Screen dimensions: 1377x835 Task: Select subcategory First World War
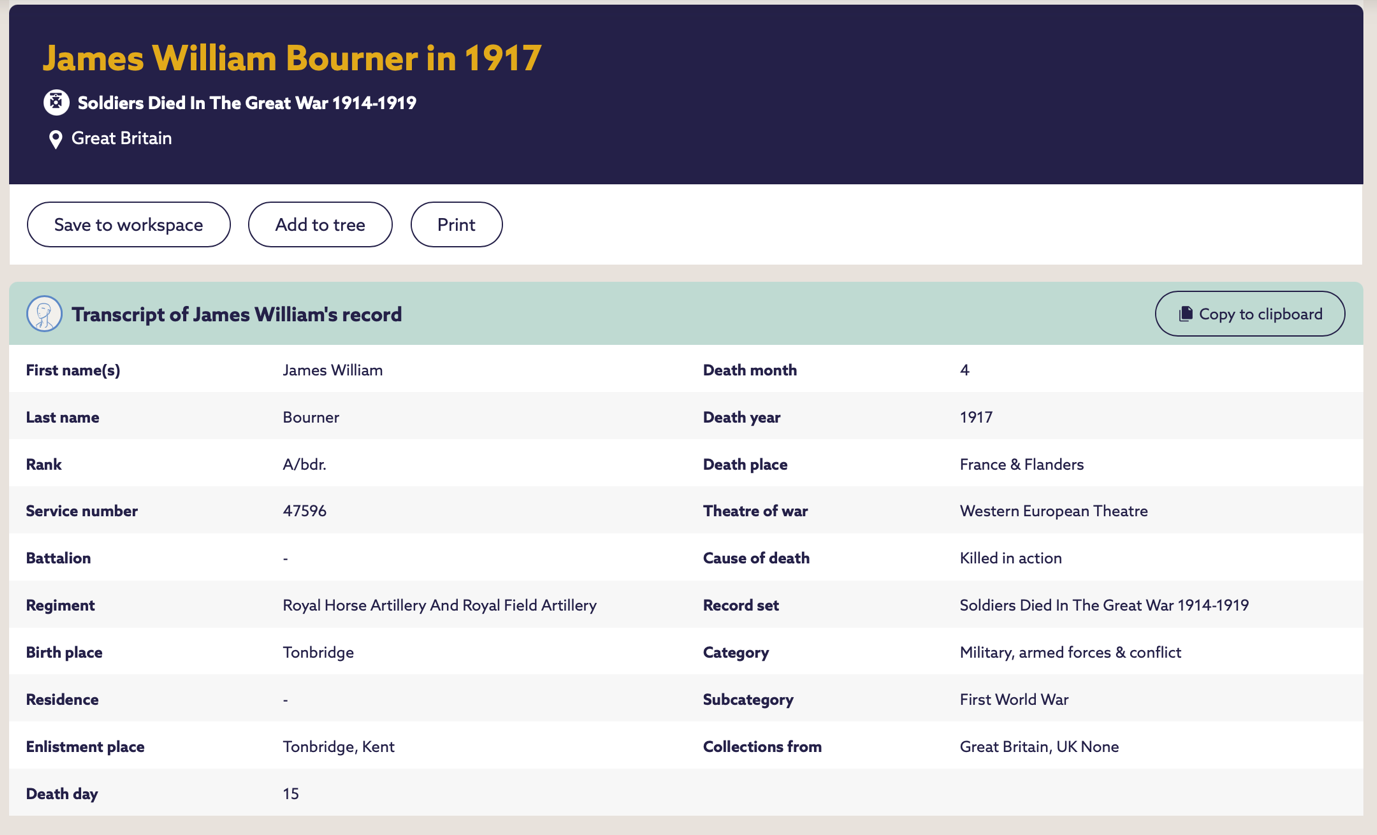click(1014, 700)
